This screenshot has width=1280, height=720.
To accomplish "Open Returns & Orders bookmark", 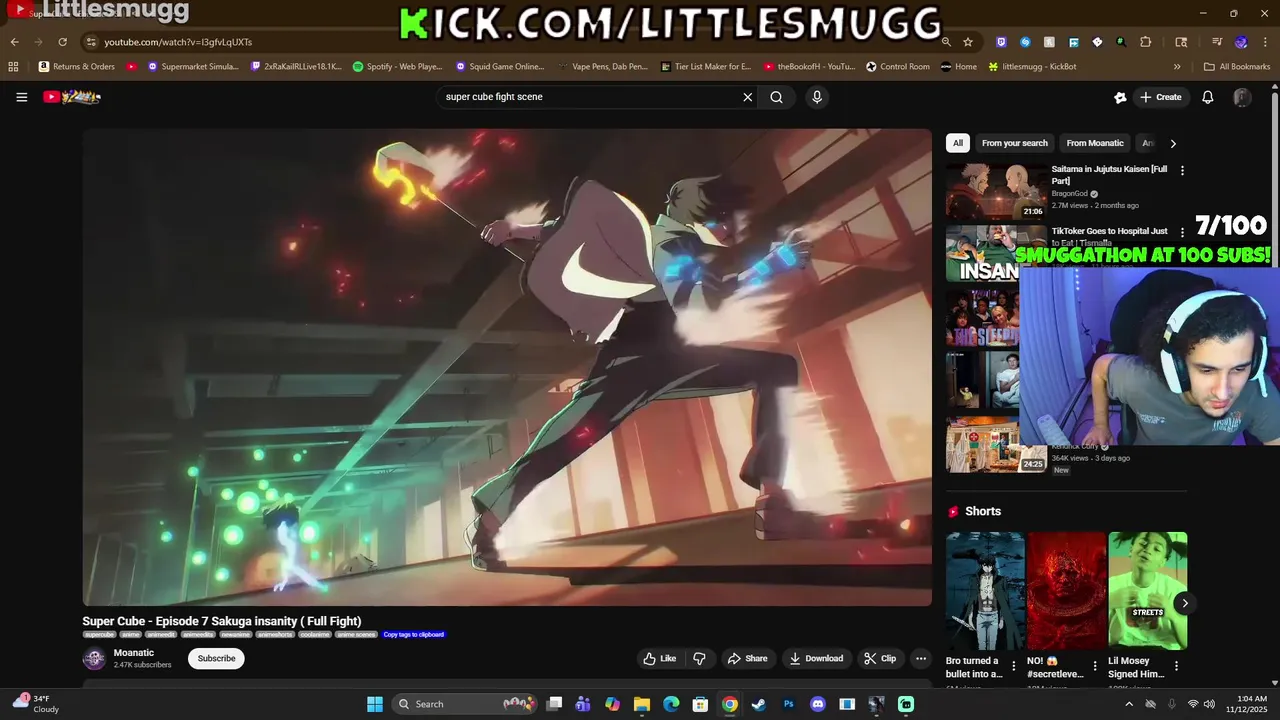I will tap(77, 67).
